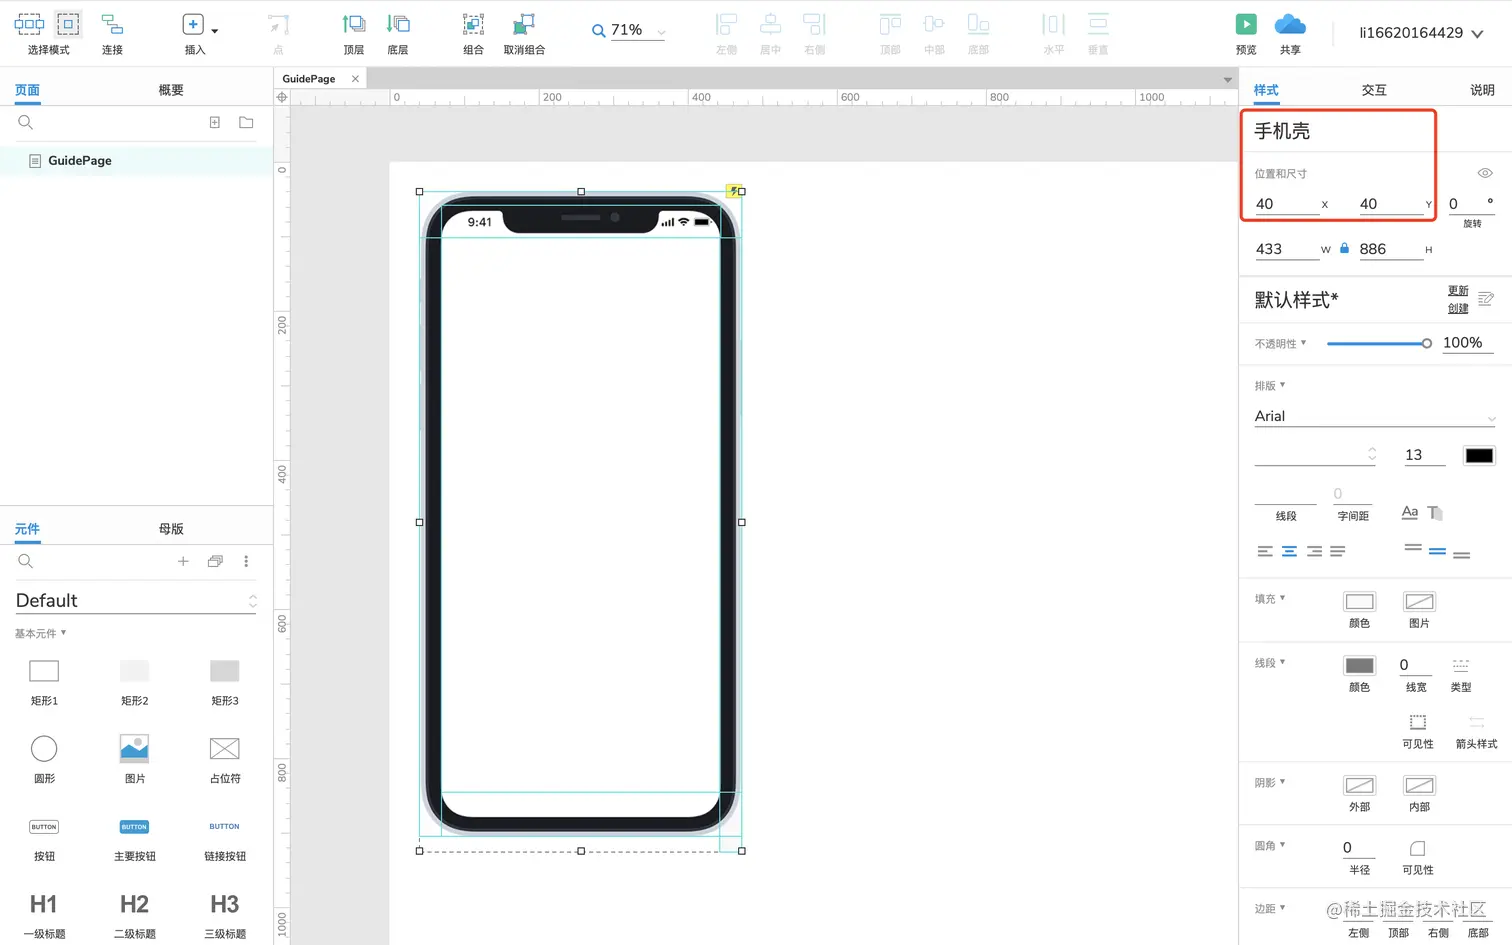The height and width of the screenshot is (945, 1512).
Task: Choose the intersected selection mode icon
Action: [x=29, y=24]
